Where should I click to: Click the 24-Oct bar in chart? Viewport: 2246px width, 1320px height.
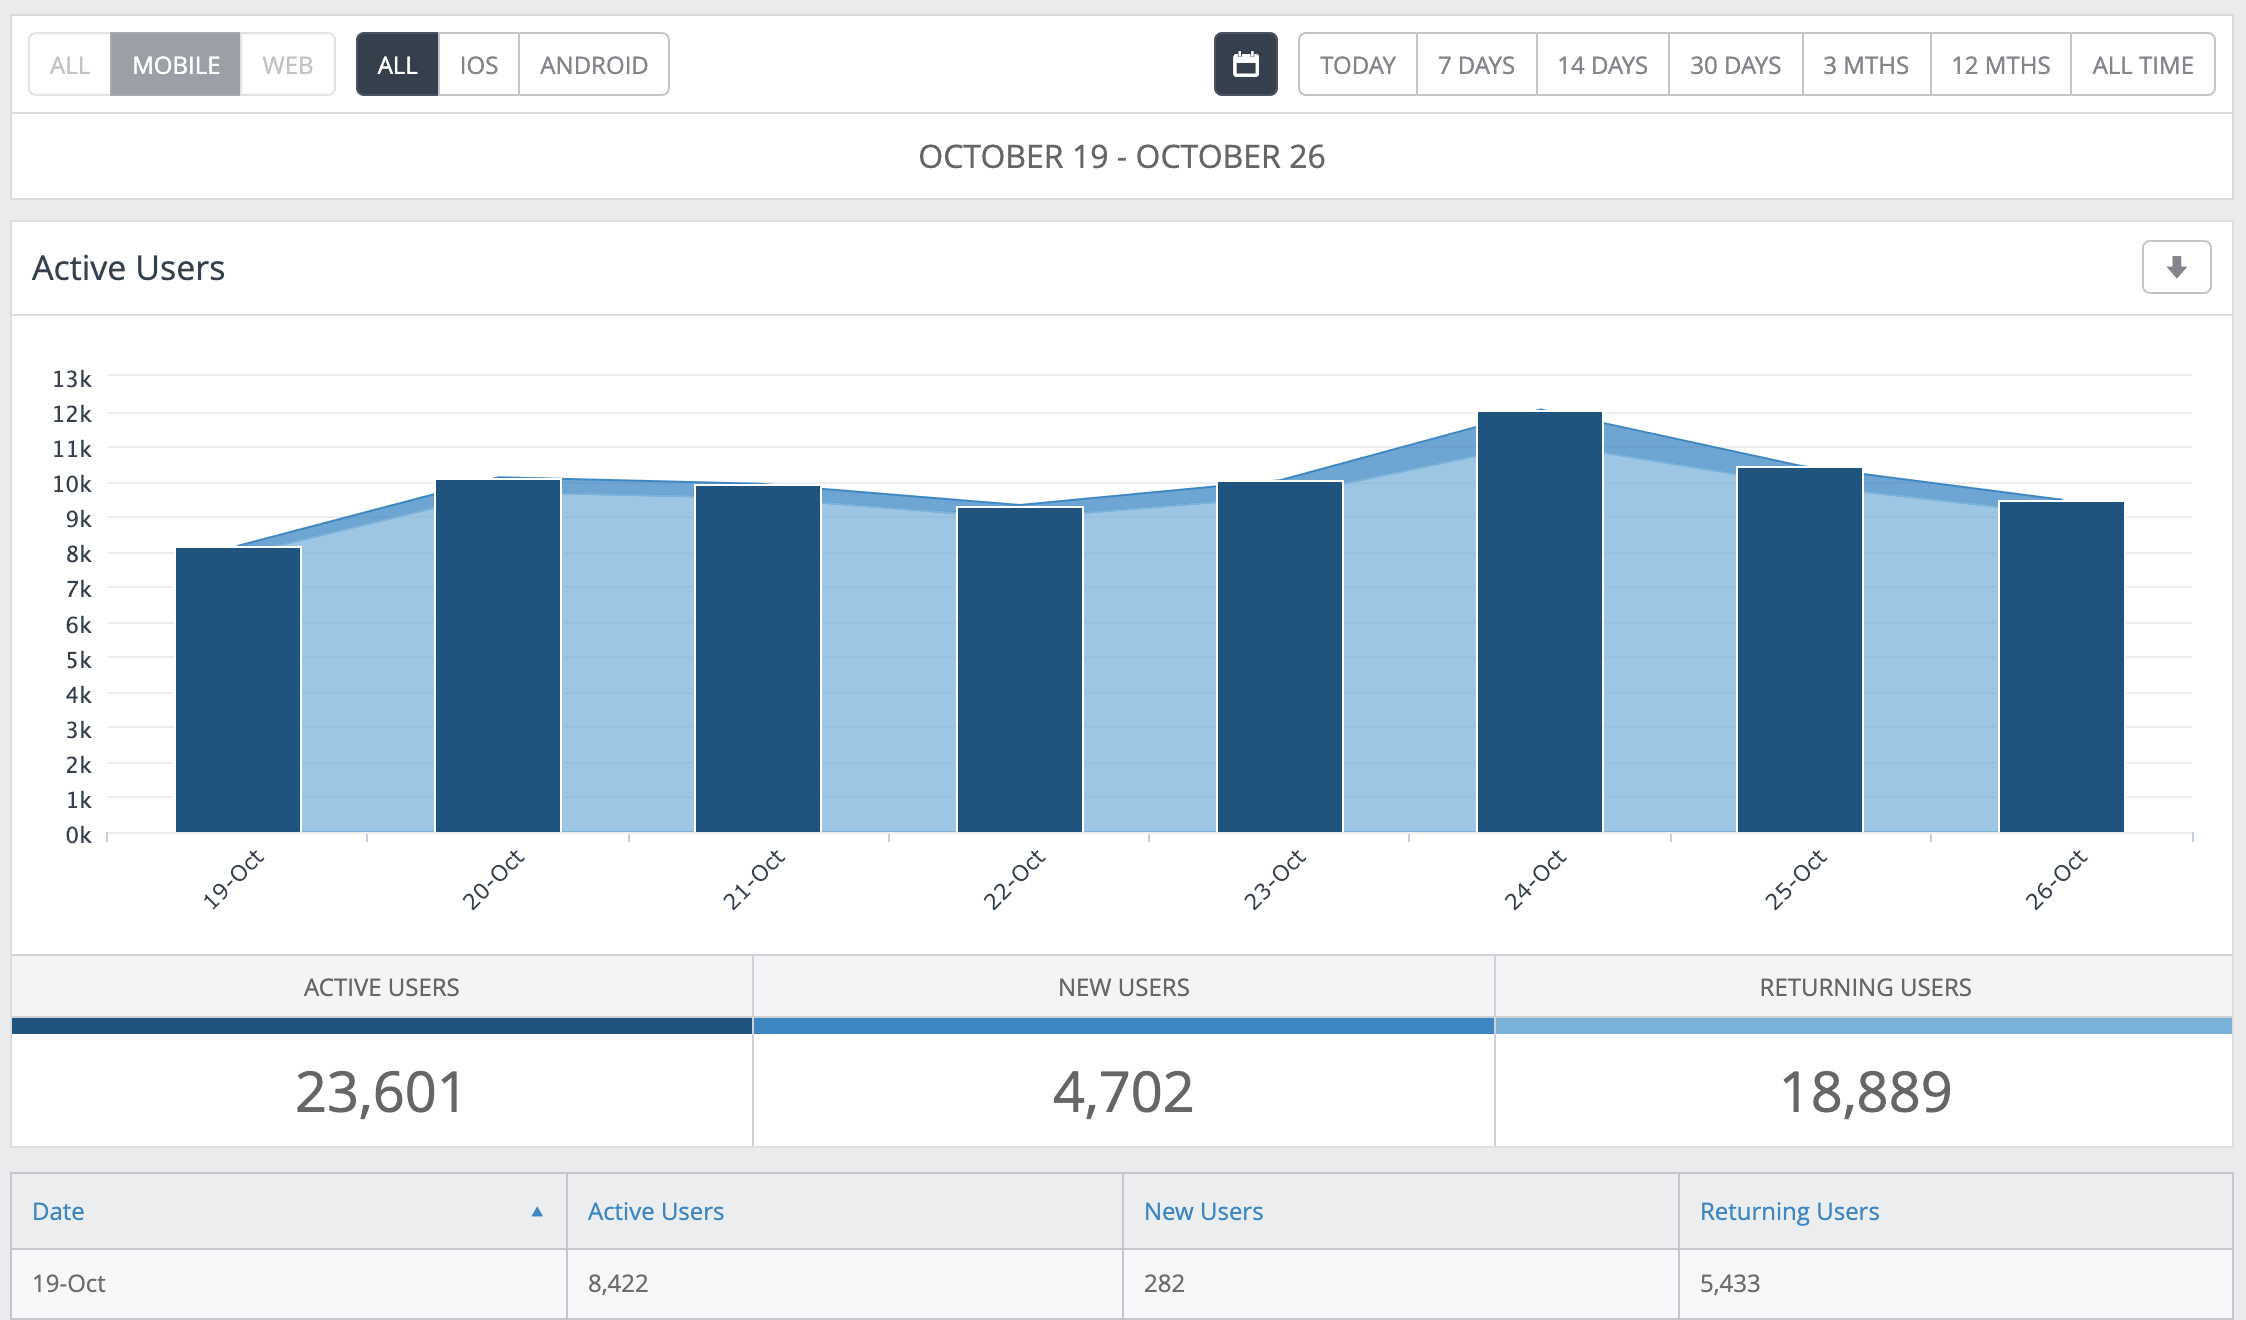[x=1539, y=620]
